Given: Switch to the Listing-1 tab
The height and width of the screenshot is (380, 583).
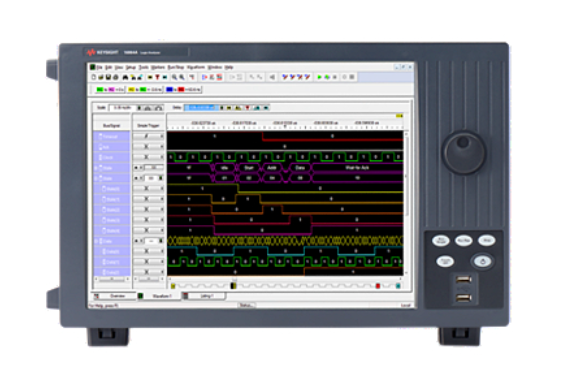Looking at the screenshot, I should [204, 296].
